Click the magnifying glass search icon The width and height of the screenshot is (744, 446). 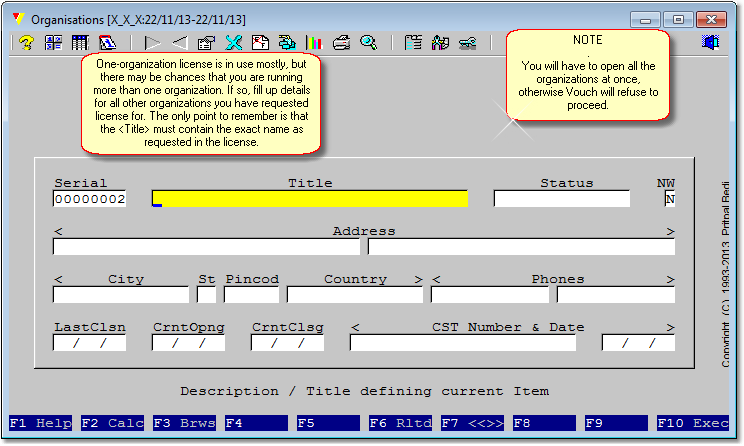pos(369,43)
